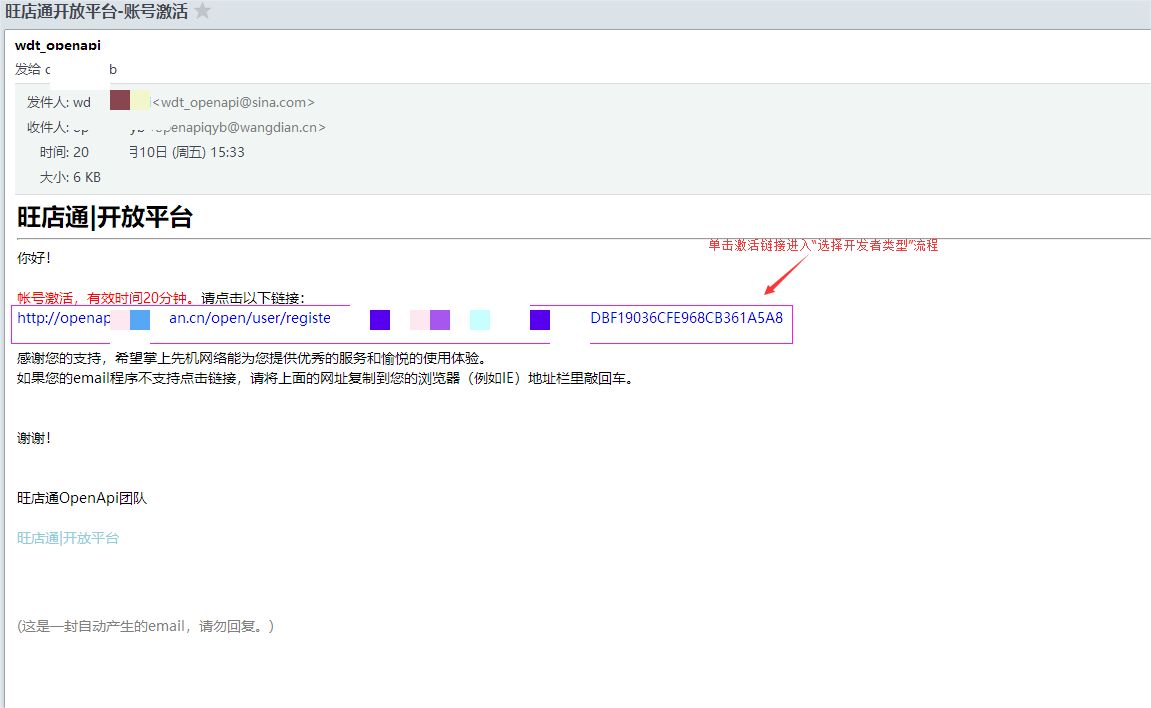Select the line starting with 感谢您的支持

(x=252, y=359)
